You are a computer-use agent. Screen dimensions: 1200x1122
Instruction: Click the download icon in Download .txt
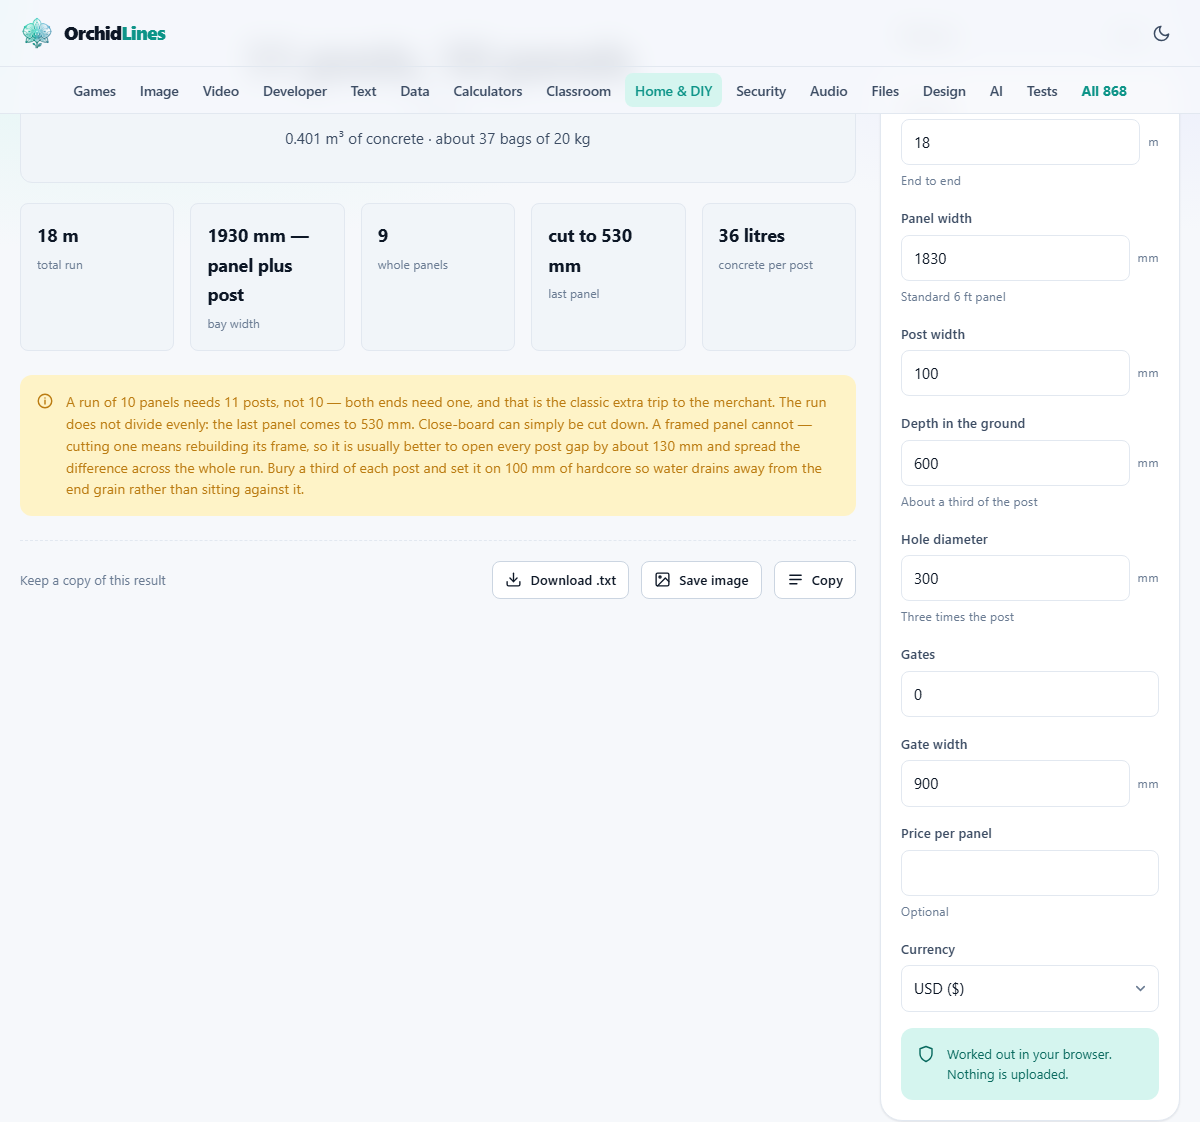(513, 580)
